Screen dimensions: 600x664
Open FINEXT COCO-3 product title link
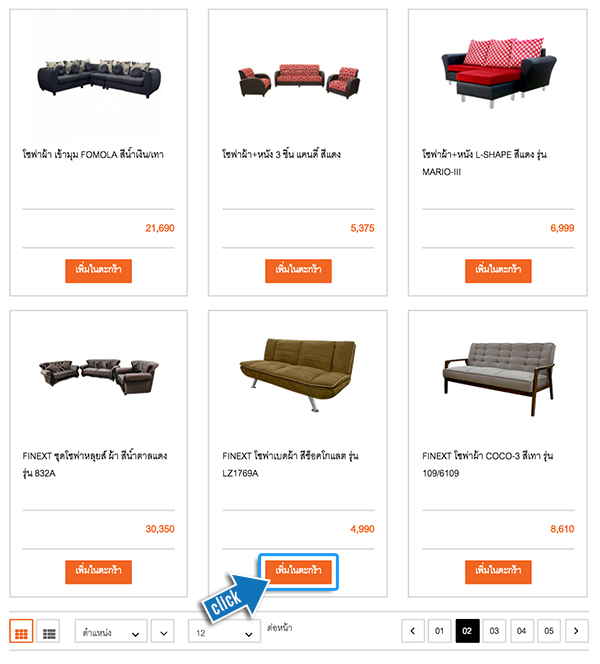click(487, 464)
